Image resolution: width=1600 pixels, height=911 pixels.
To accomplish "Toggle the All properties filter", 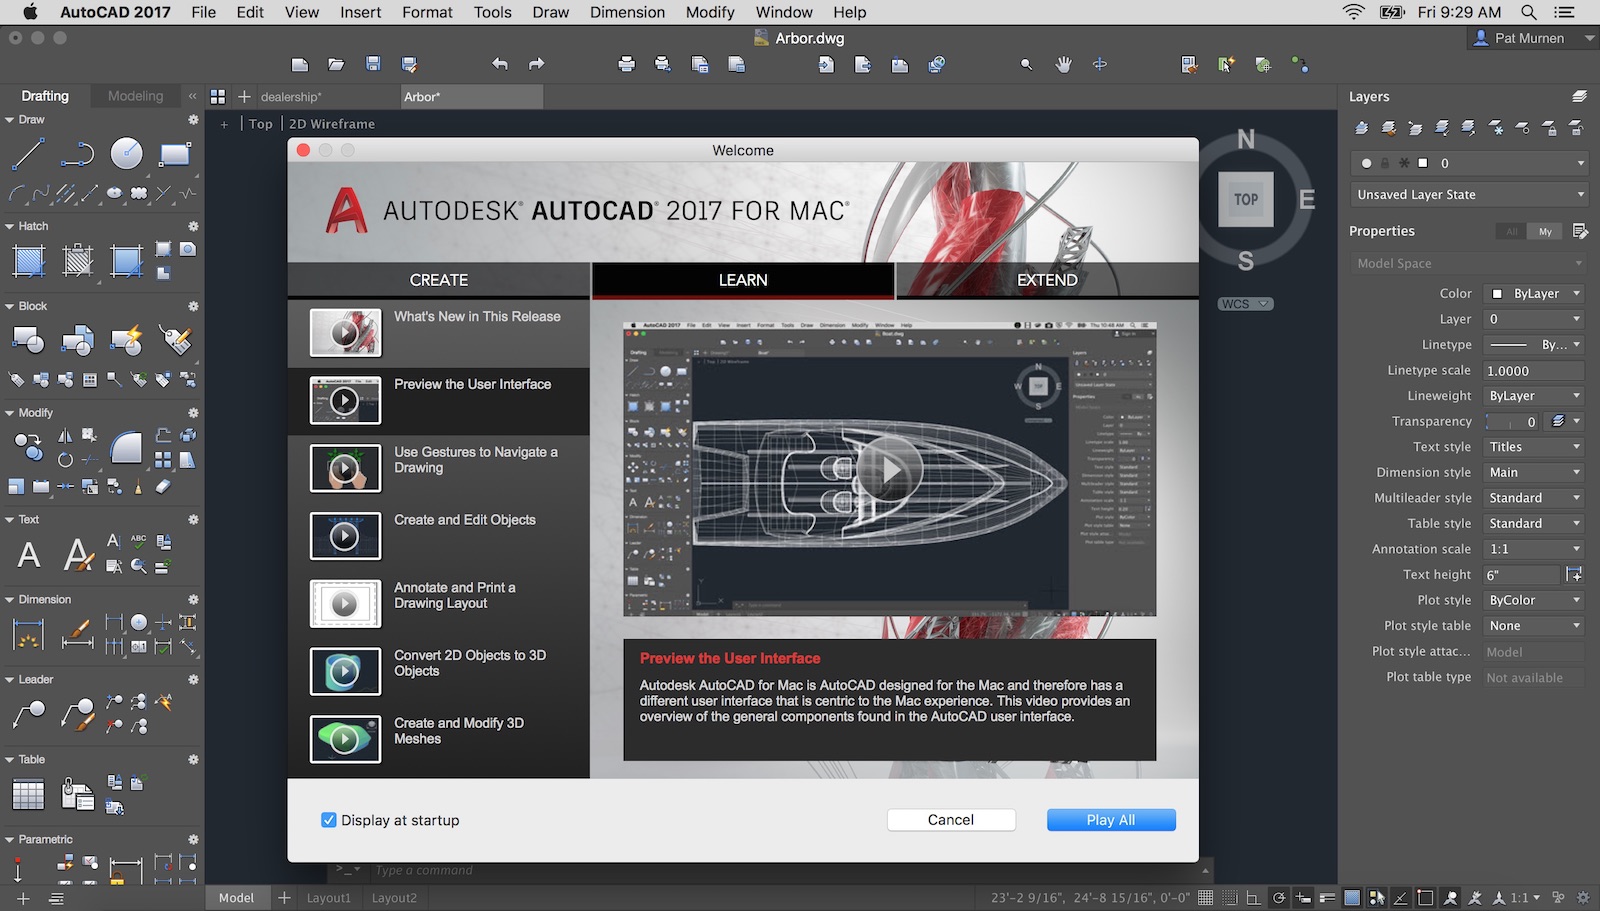I will tap(1512, 231).
